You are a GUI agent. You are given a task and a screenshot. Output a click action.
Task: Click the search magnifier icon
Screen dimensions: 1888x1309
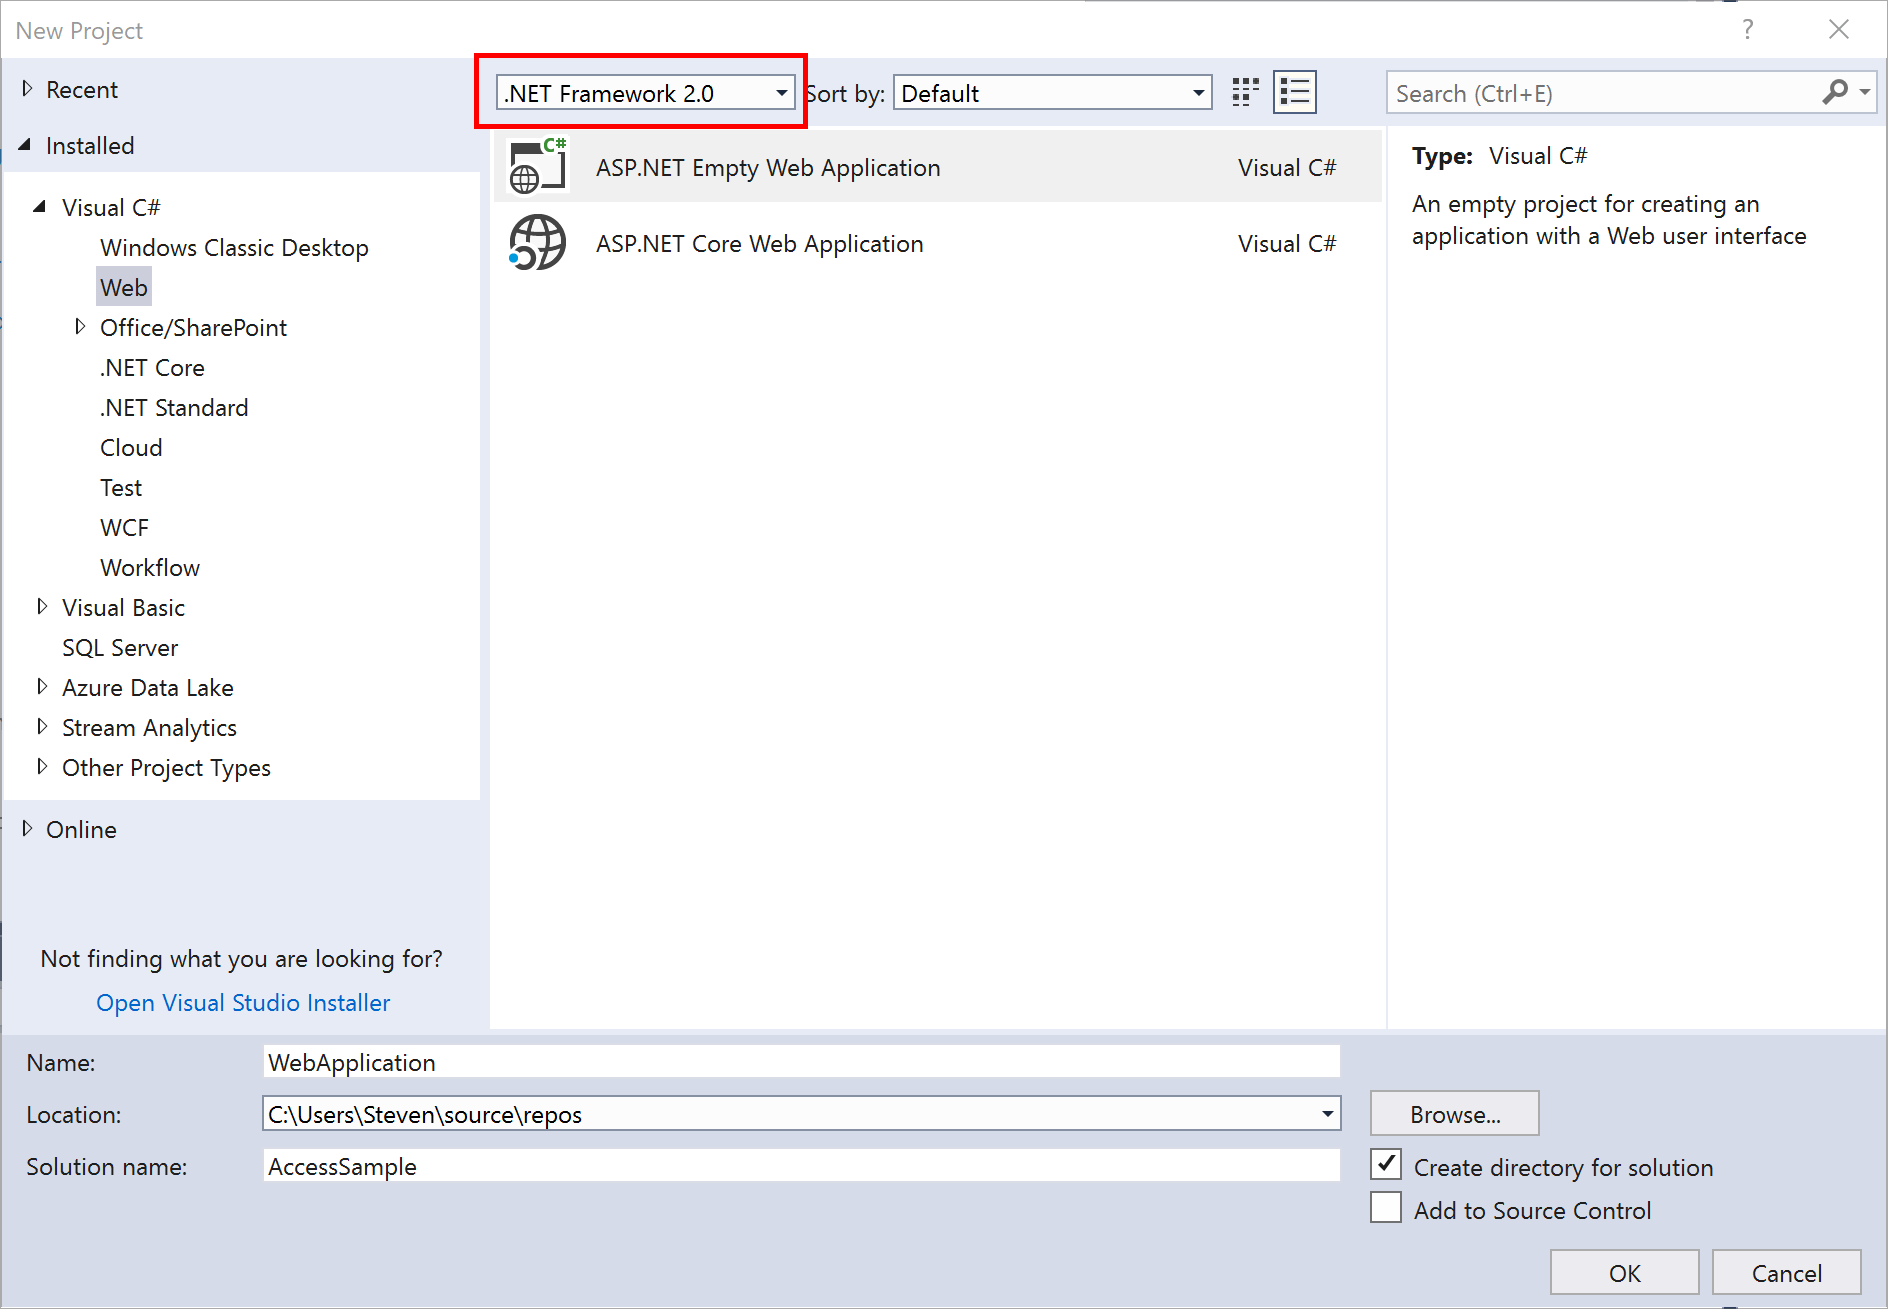pyautogui.click(x=1835, y=93)
